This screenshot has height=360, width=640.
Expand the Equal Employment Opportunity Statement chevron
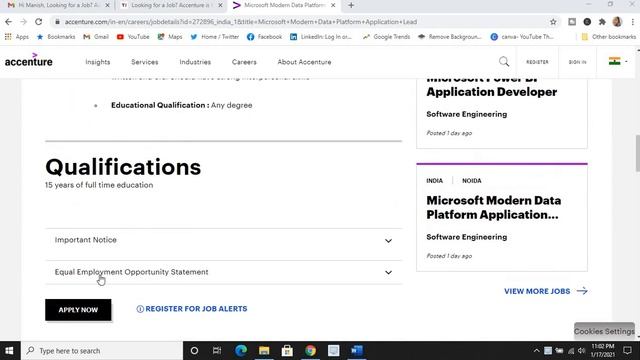coord(388,272)
